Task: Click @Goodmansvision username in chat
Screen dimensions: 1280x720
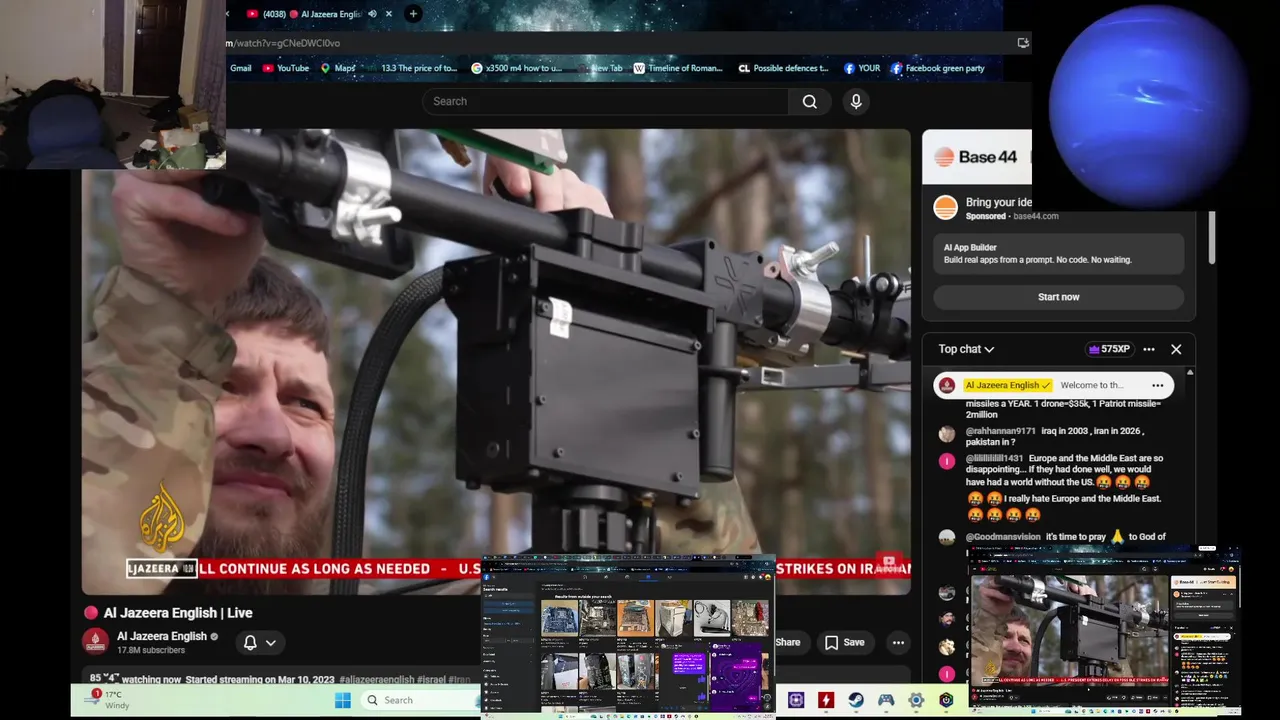Action: coord(1002,537)
